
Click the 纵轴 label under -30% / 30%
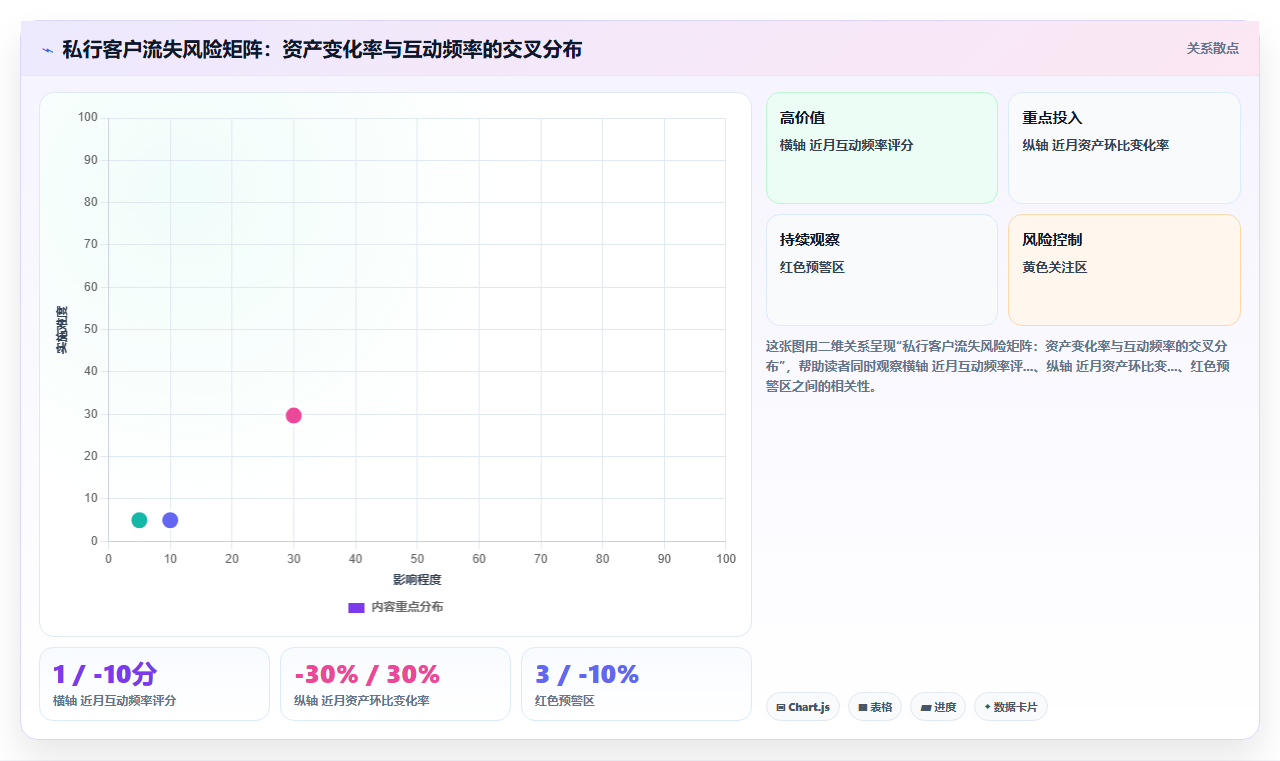click(x=362, y=701)
